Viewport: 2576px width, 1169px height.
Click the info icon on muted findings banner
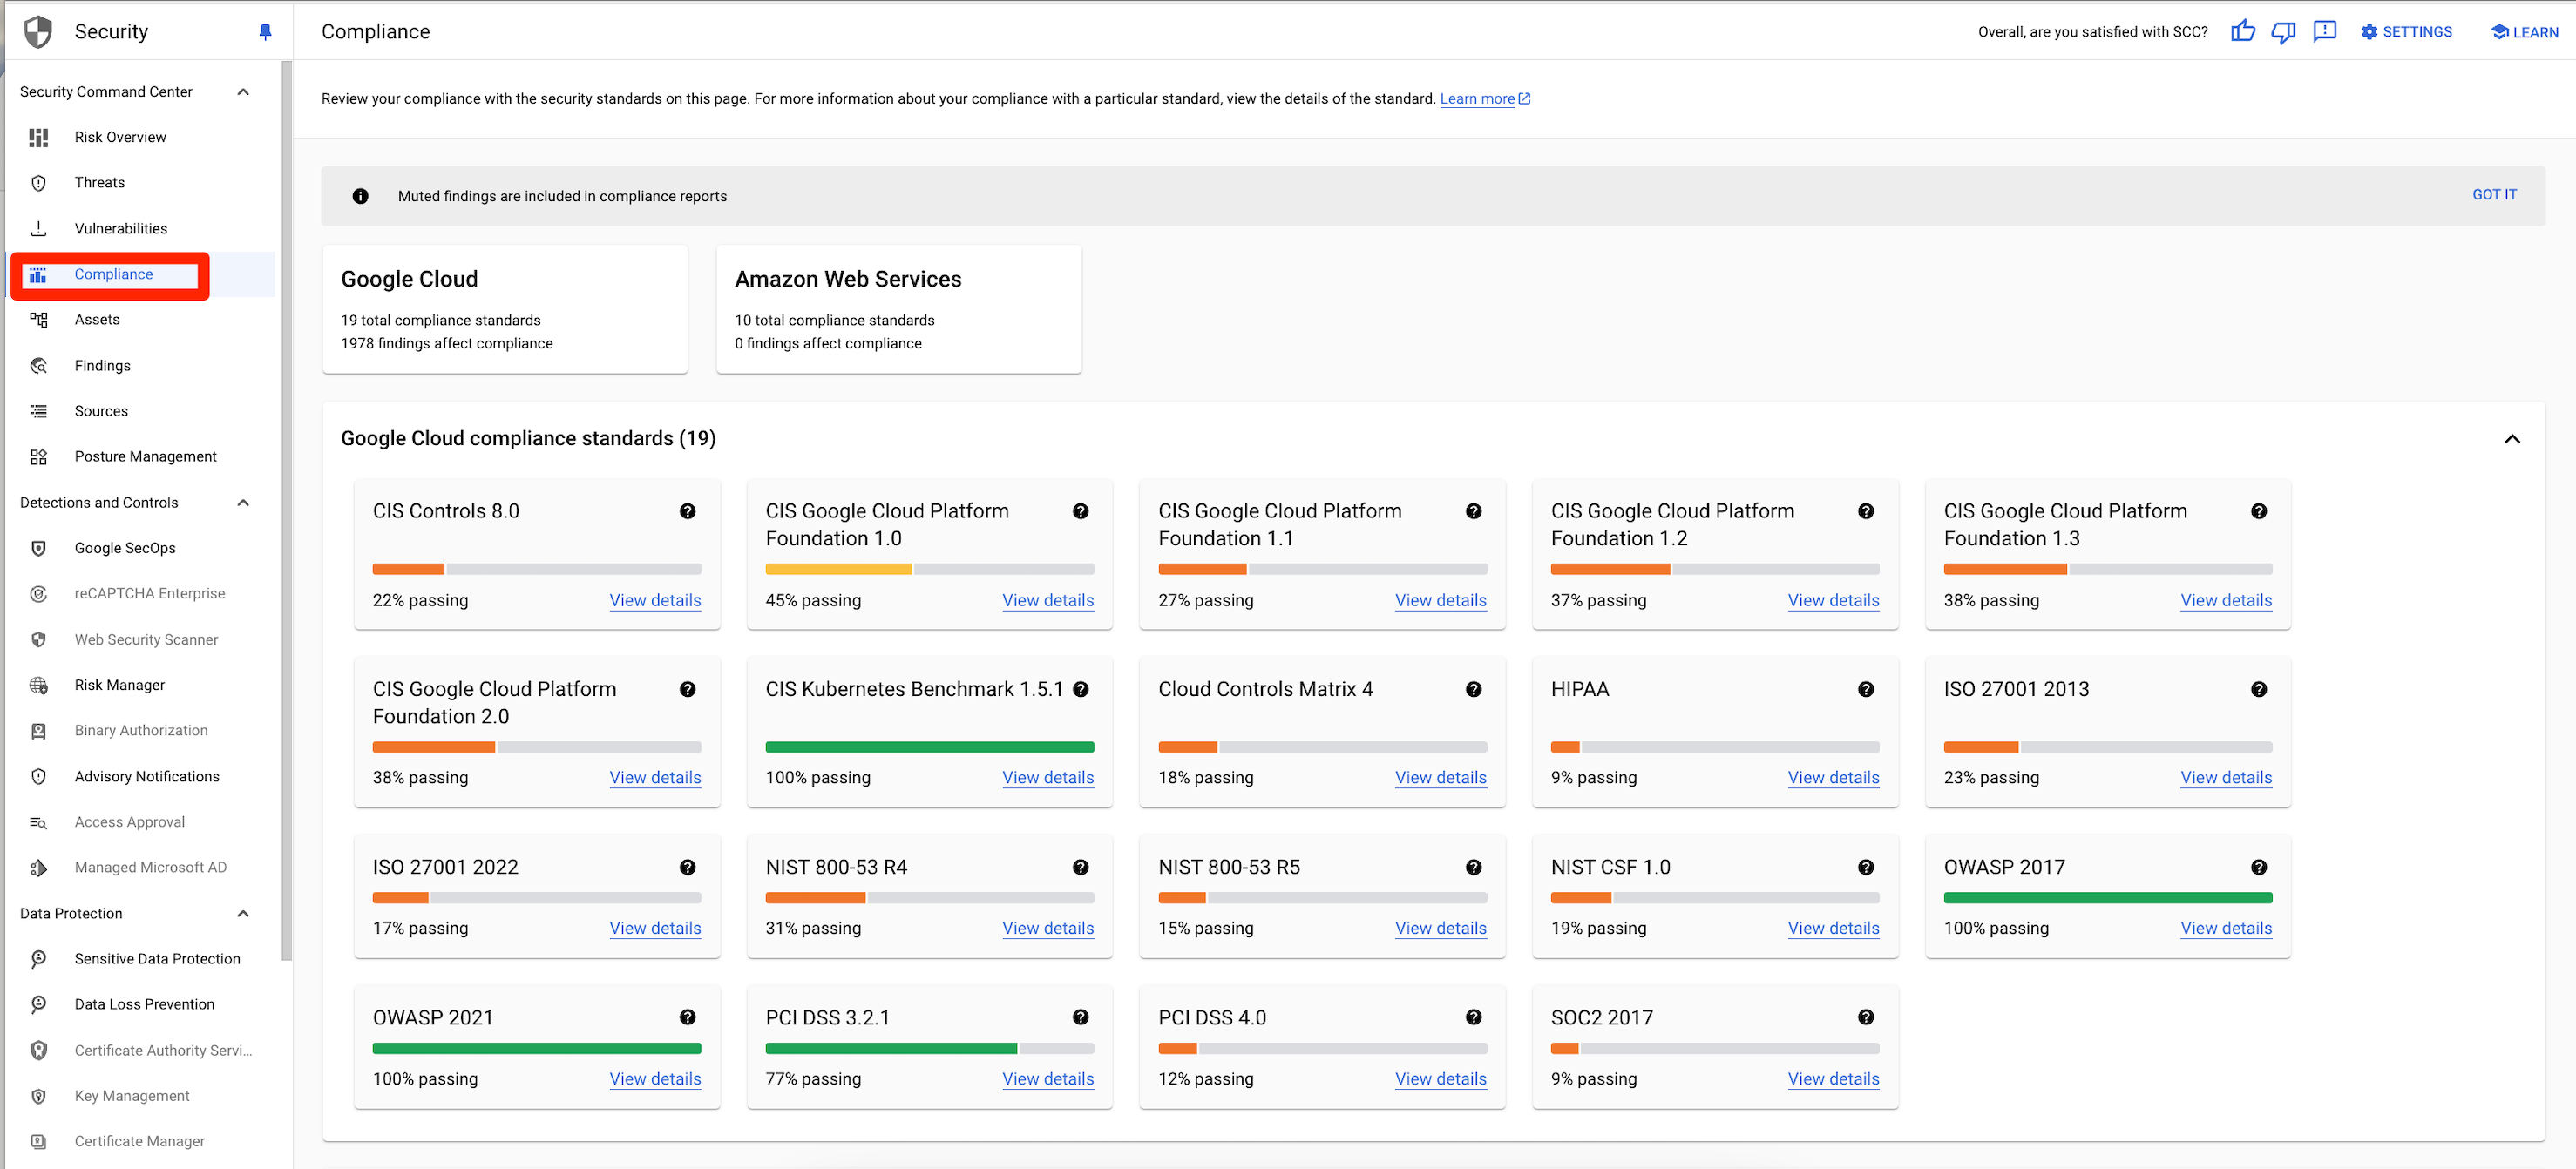point(360,196)
